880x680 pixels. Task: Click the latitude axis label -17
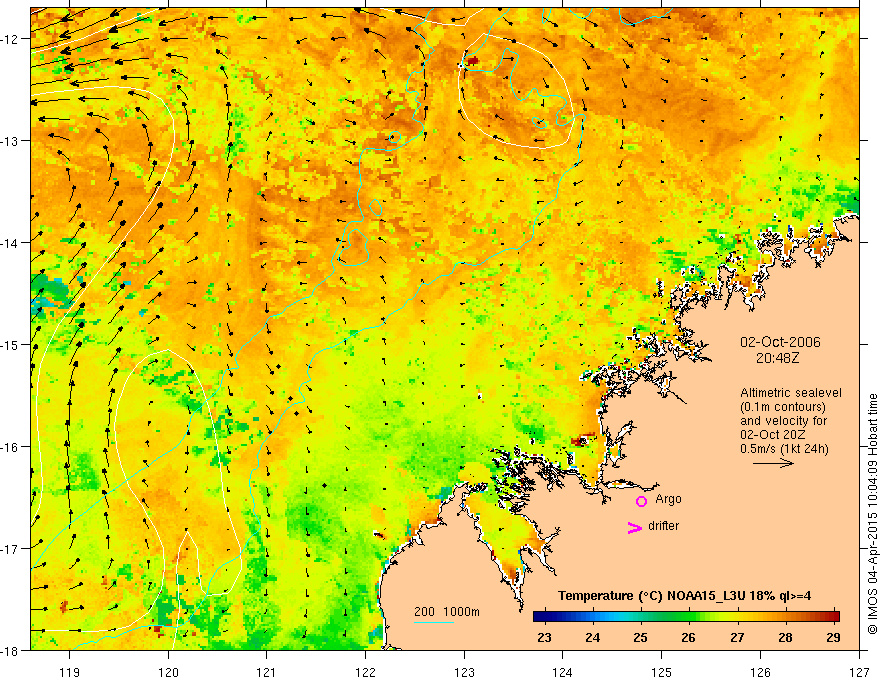pyautogui.click(x=10, y=549)
